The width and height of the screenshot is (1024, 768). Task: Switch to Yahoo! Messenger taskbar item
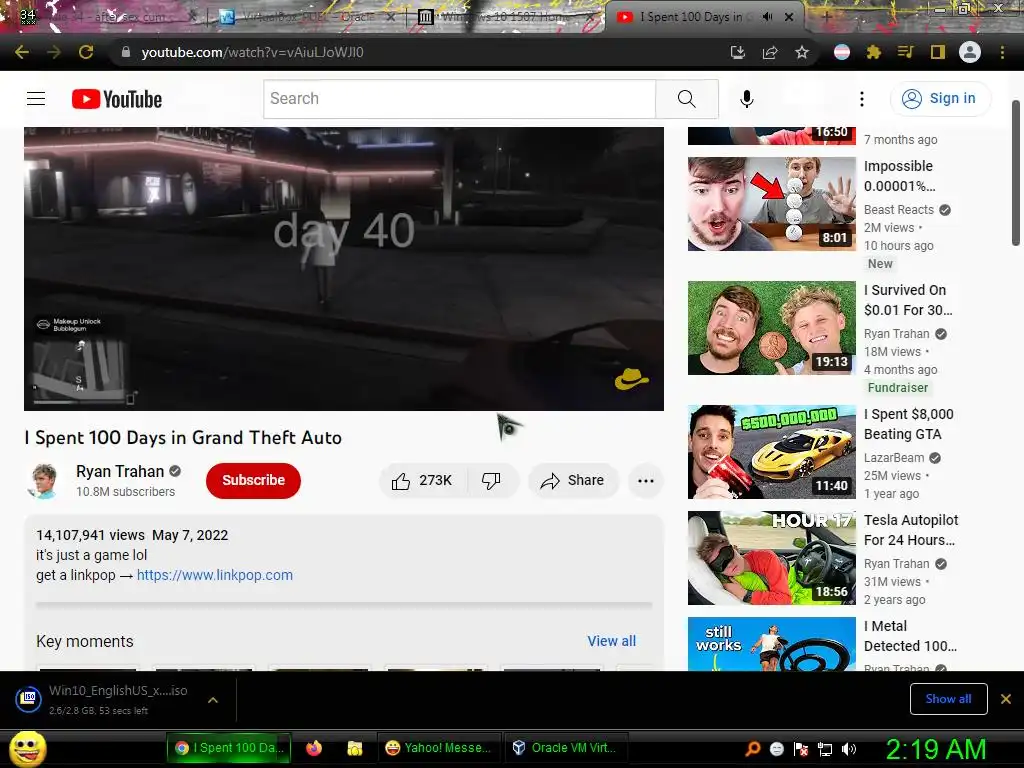coord(438,748)
